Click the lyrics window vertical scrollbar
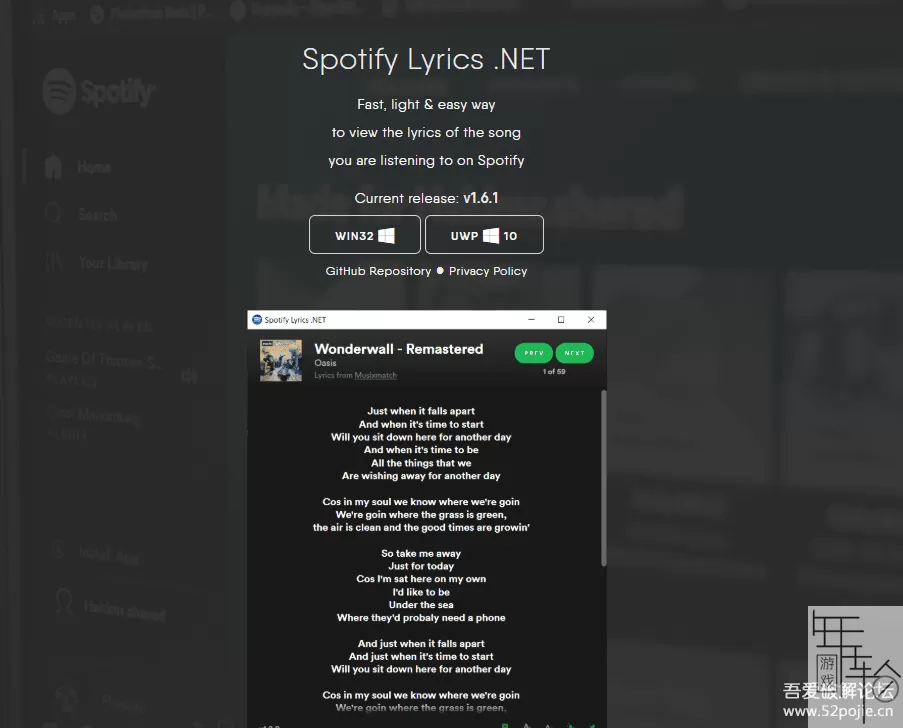The height and width of the screenshot is (728, 903). pos(604,478)
